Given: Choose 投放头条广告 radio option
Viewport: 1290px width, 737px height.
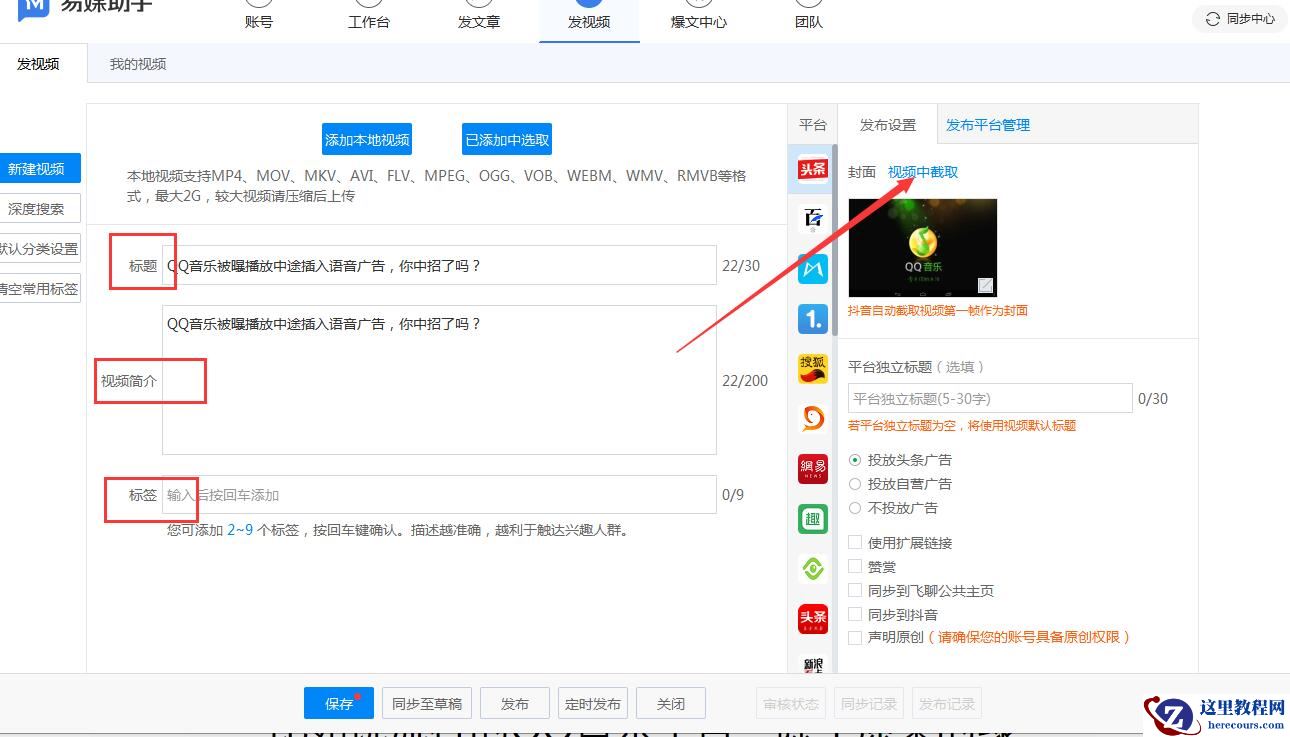Looking at the screenshot, I should [x=854, y=460].
